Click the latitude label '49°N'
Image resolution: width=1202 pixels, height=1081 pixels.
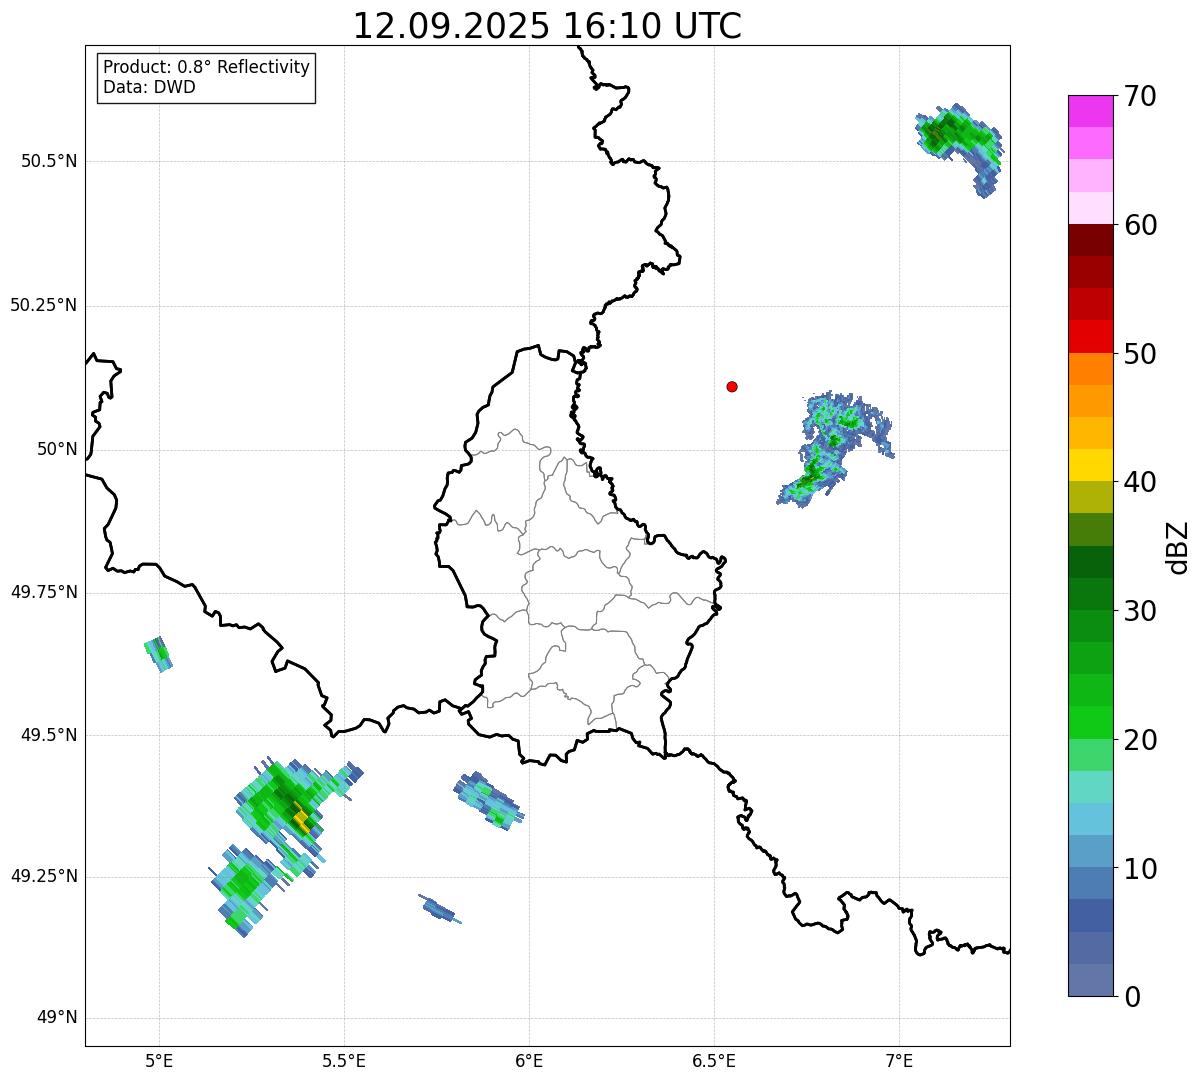(57, 1018)
